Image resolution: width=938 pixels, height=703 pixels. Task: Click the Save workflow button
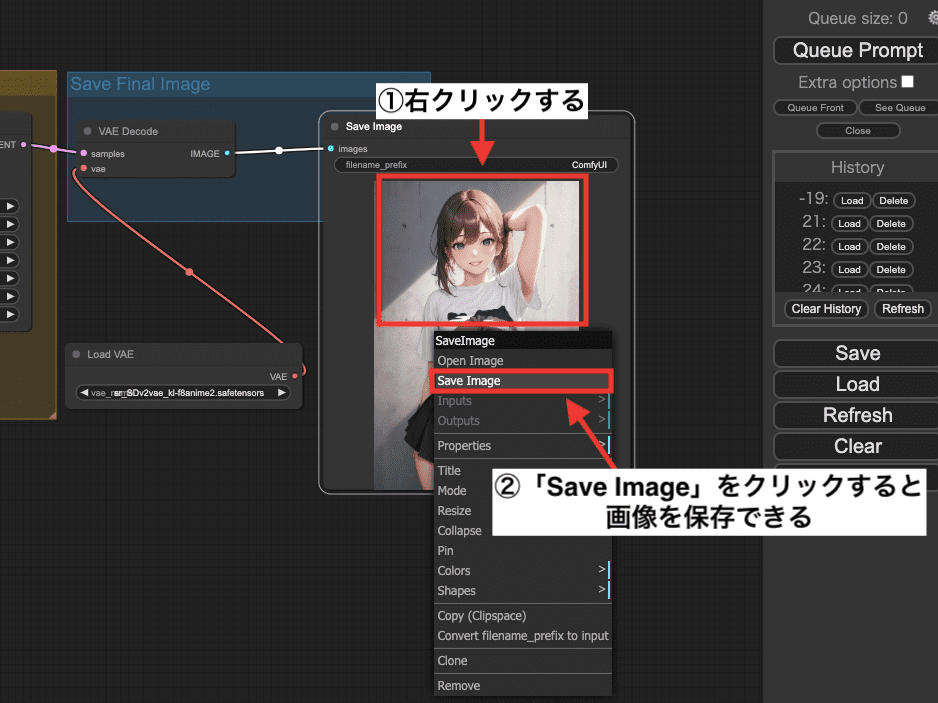pos(857,353)
